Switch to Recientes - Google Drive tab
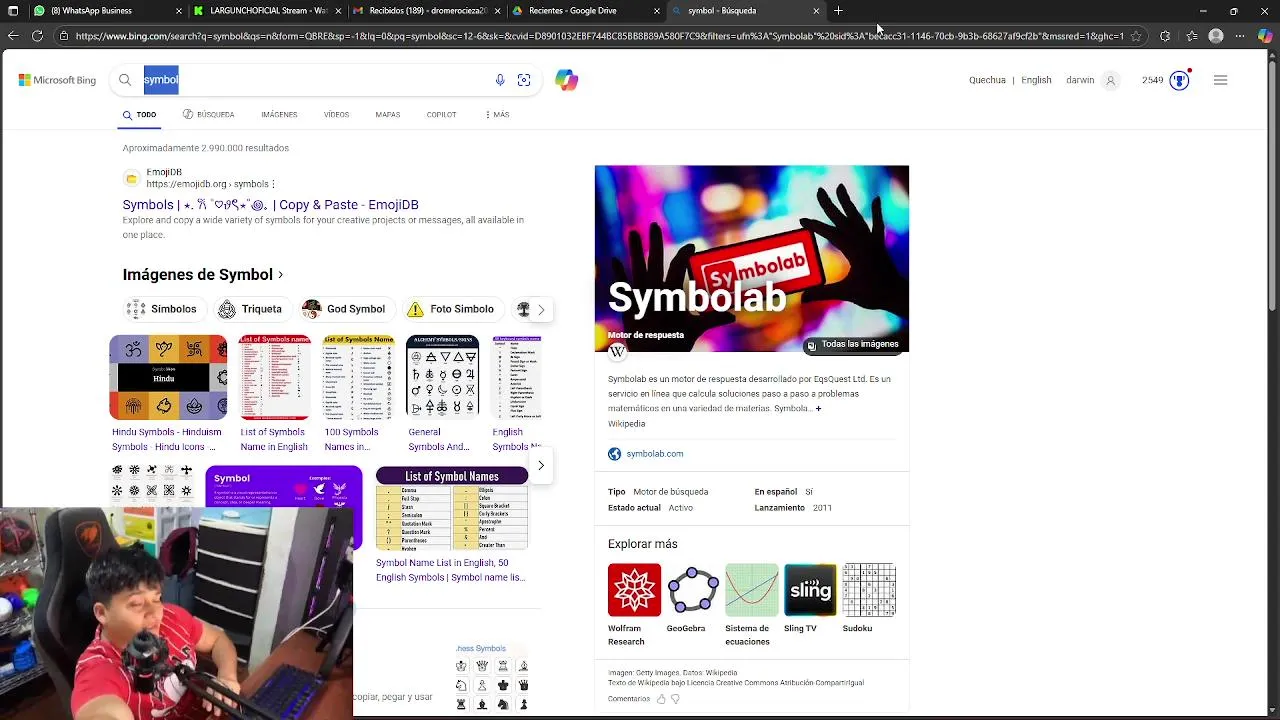Image resolution: width=1280 pixels, height=720 pixels. click(x=587, y=11)
